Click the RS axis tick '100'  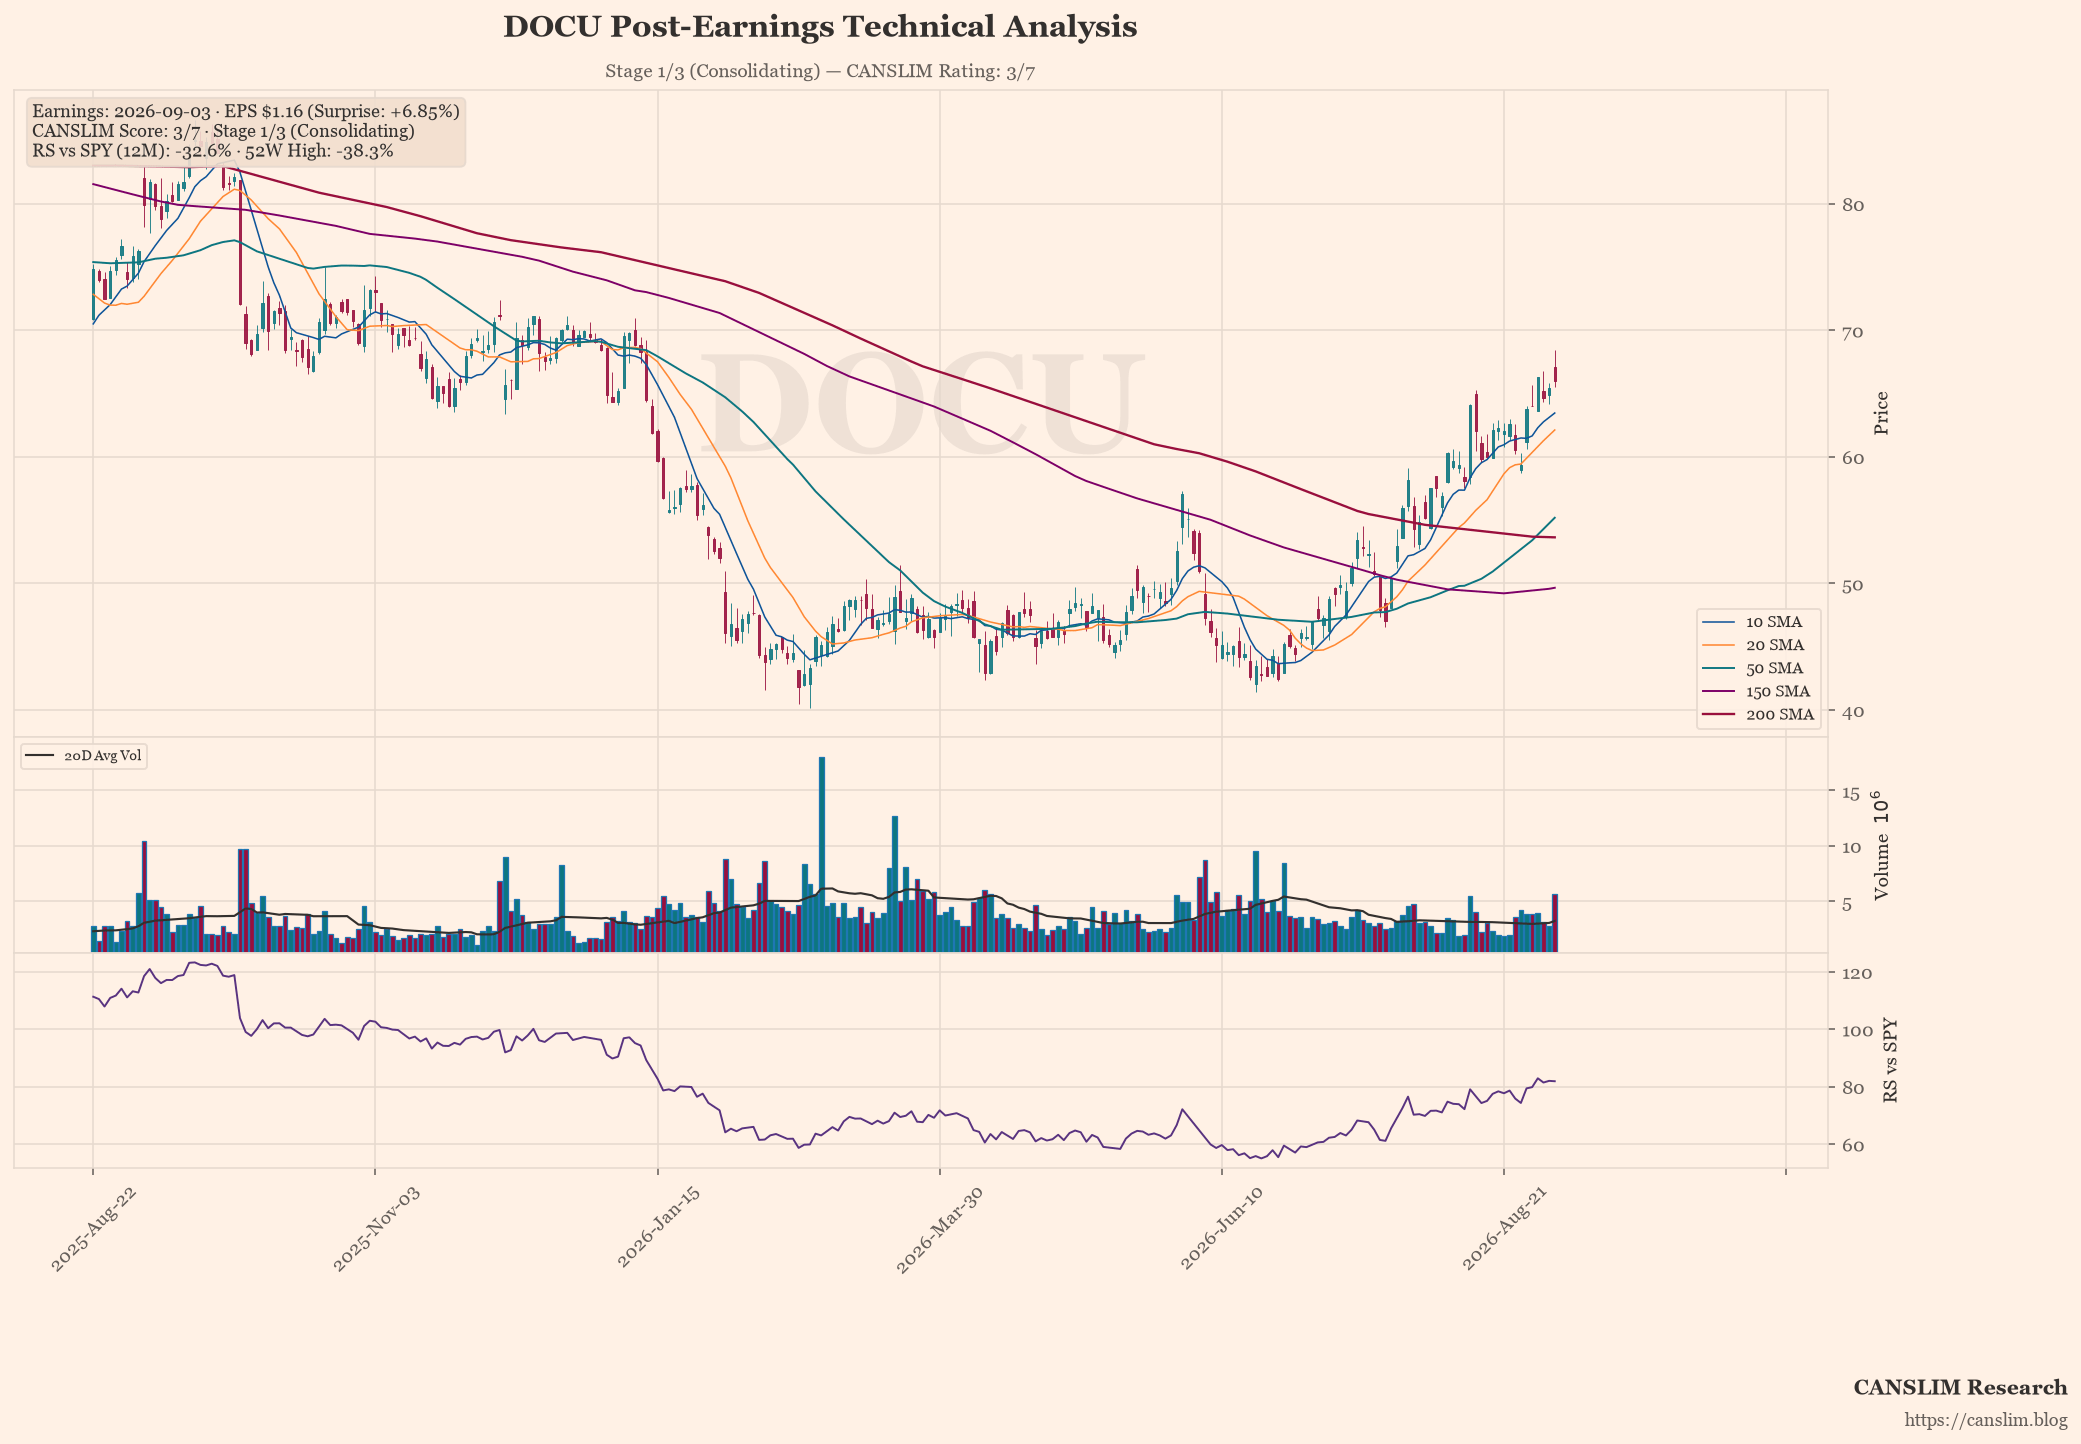(x=1857, y=1030)
